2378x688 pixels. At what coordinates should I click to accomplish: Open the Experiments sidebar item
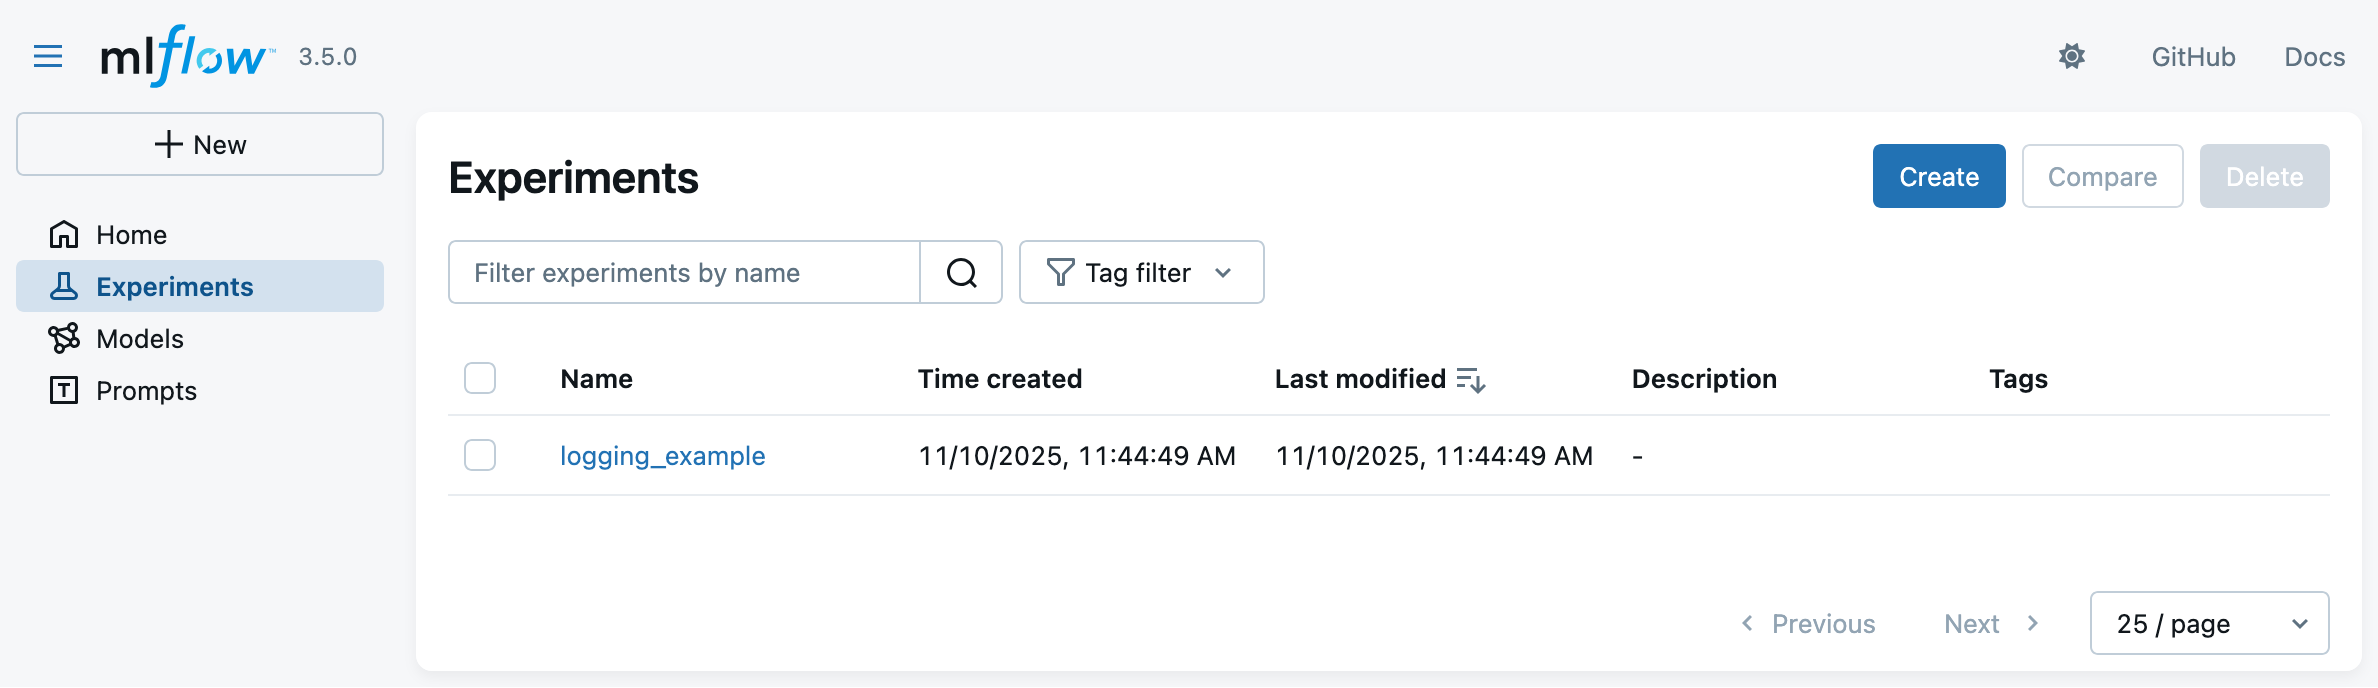coord(174,287)
